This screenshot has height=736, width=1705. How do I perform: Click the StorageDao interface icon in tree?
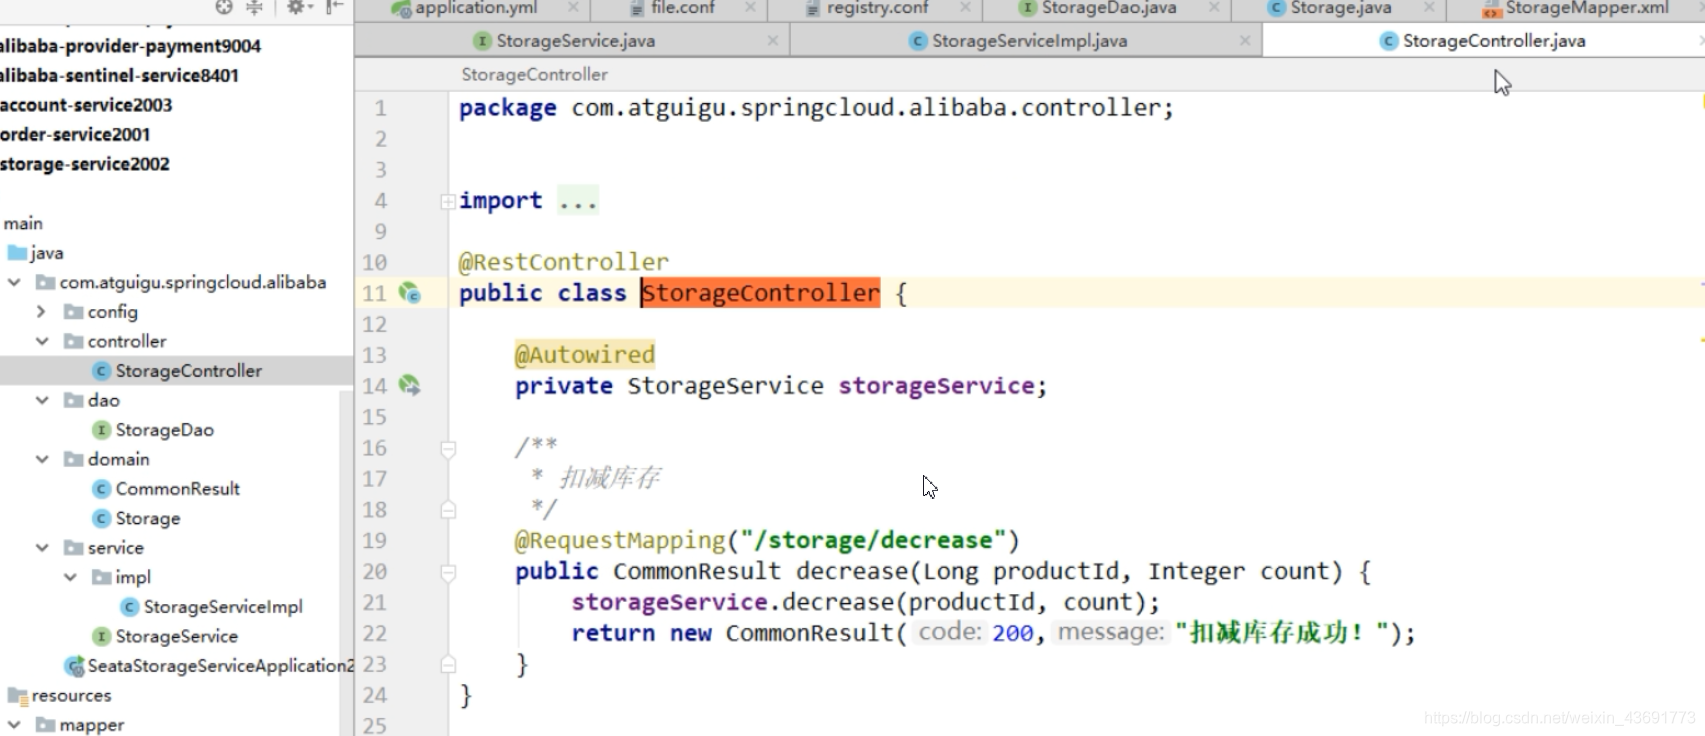[101, 430]
